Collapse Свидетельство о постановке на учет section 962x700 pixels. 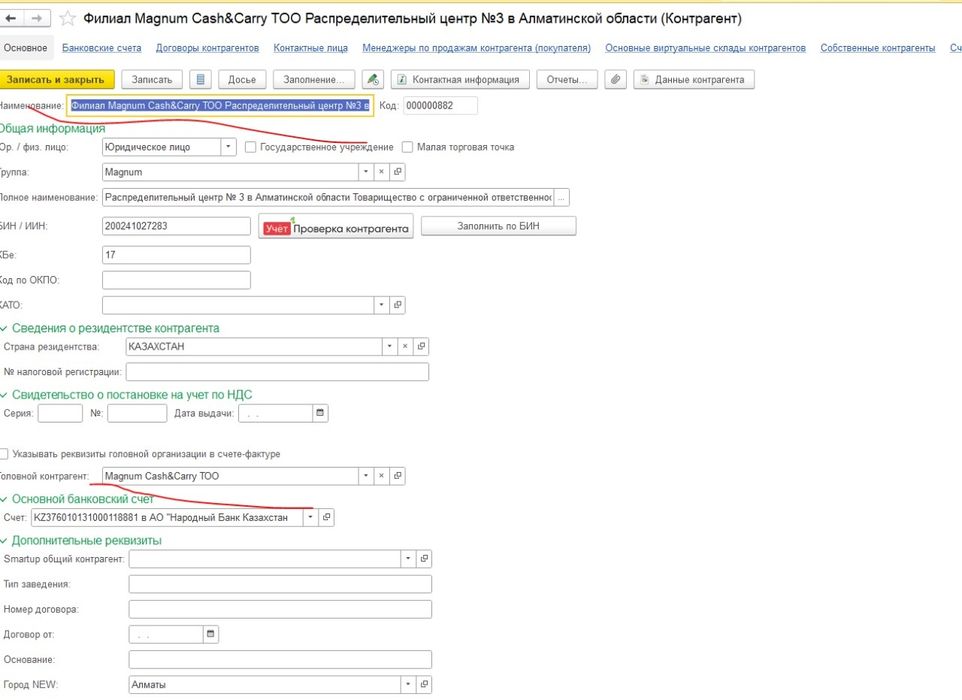pos(4,395)
